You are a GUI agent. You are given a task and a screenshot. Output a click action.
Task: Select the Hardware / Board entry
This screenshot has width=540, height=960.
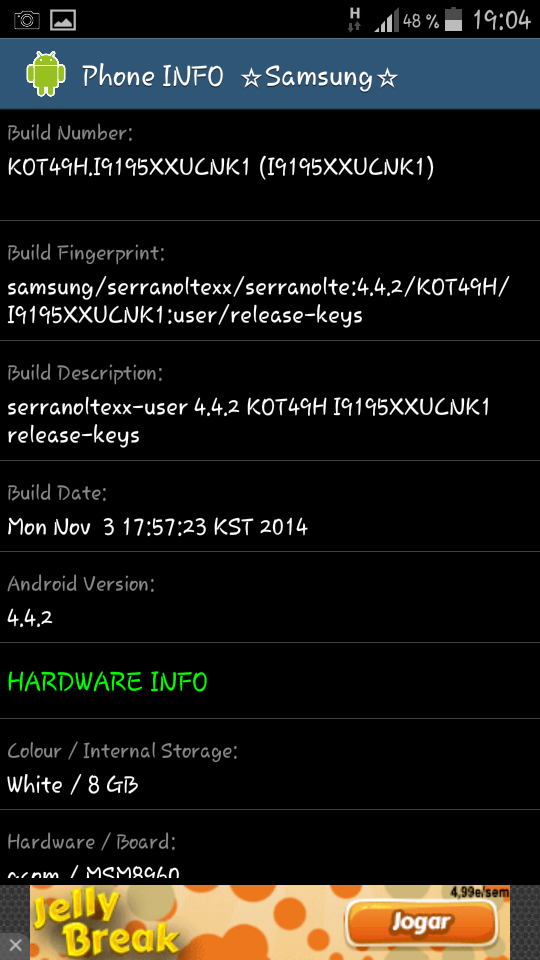coord(270,847)
